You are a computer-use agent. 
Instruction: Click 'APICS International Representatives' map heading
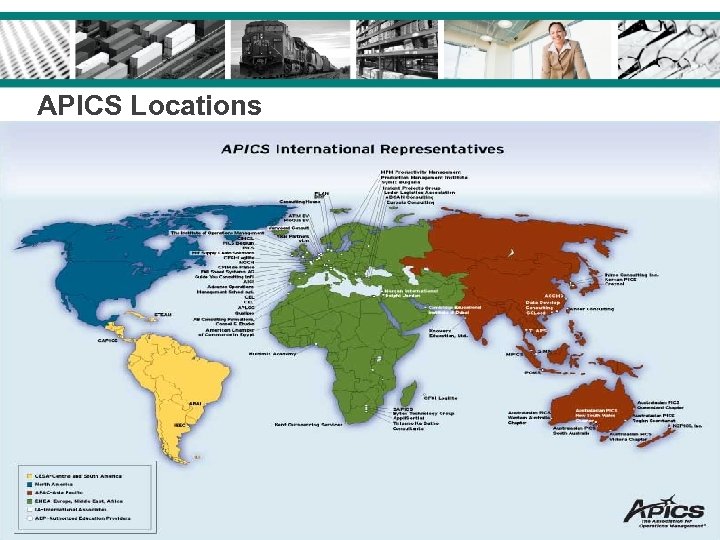[363, 149]
